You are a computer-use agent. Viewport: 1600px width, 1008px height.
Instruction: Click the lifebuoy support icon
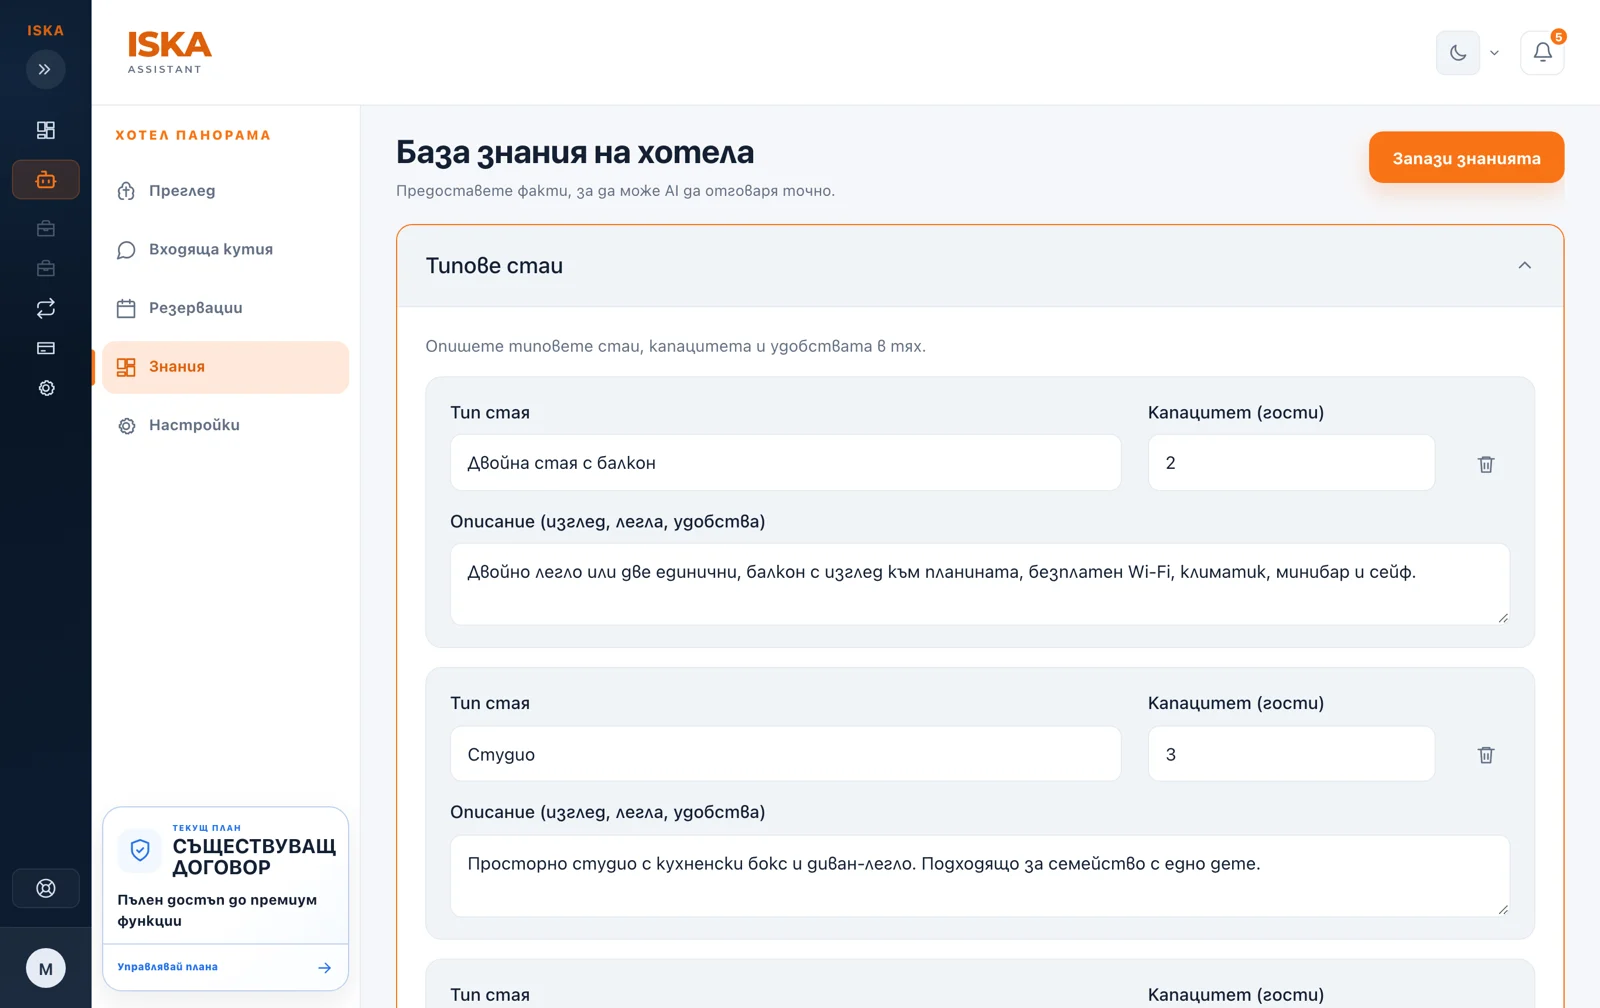[x=45, y=888]
